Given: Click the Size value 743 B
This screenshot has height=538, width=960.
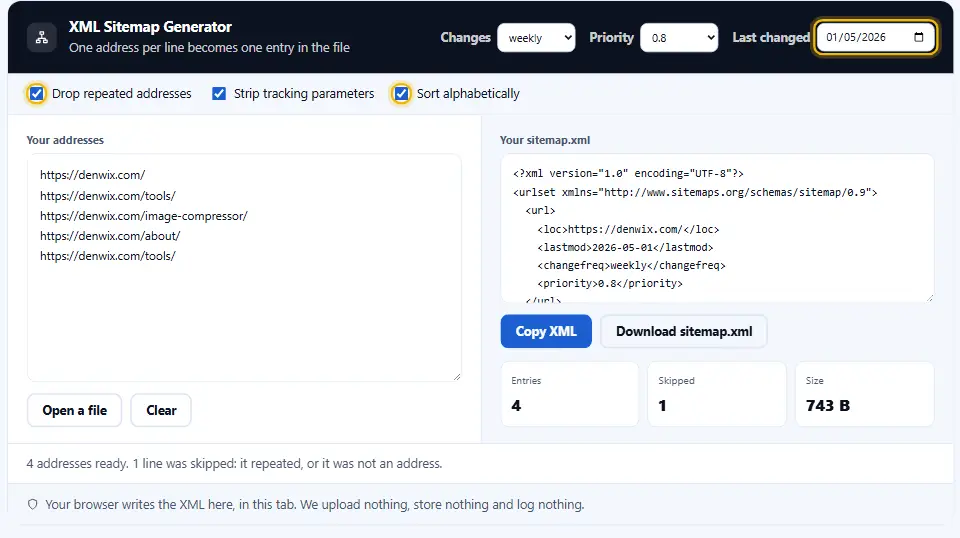Looking at the screenshot, I should point(828,406).
